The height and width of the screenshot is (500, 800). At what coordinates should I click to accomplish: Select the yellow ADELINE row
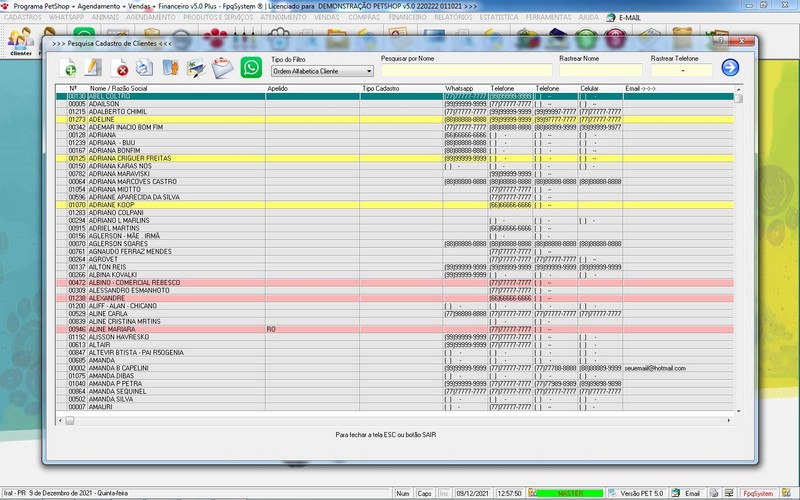click(394, 119)
